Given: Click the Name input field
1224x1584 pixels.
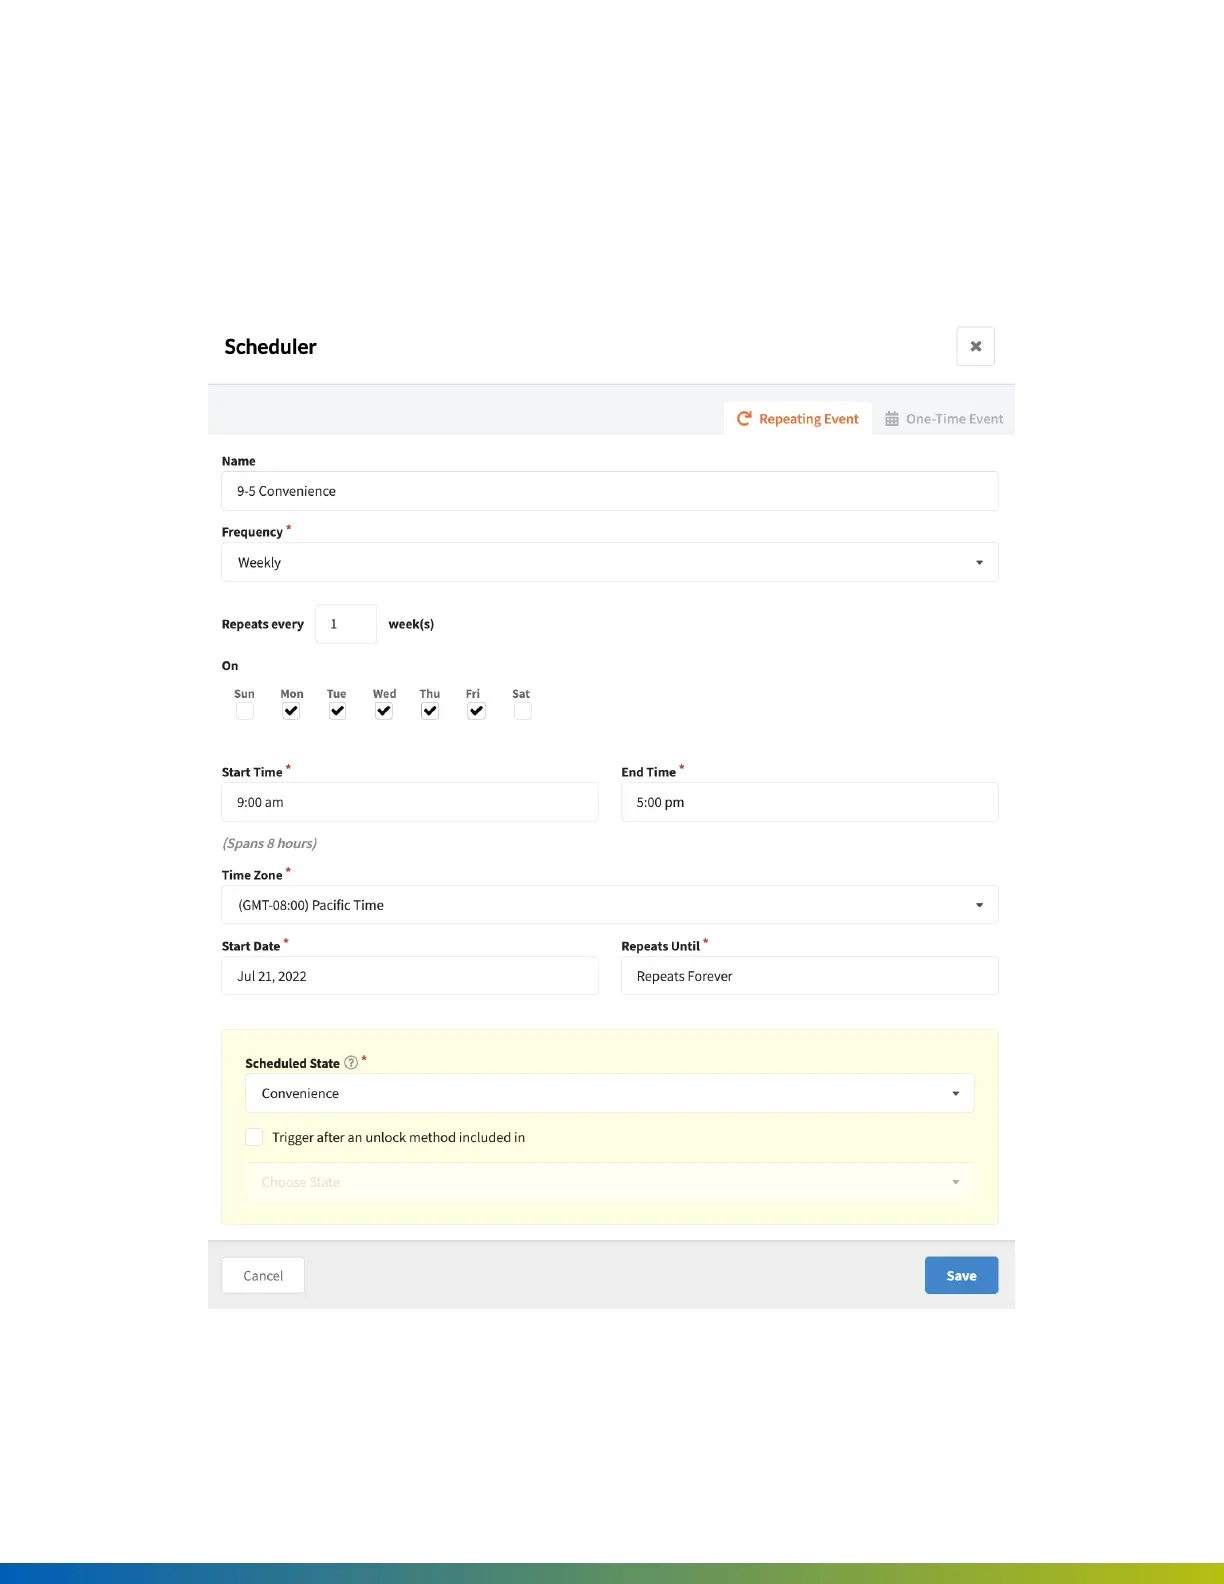Looking at the screenshot, I should 609,491.
